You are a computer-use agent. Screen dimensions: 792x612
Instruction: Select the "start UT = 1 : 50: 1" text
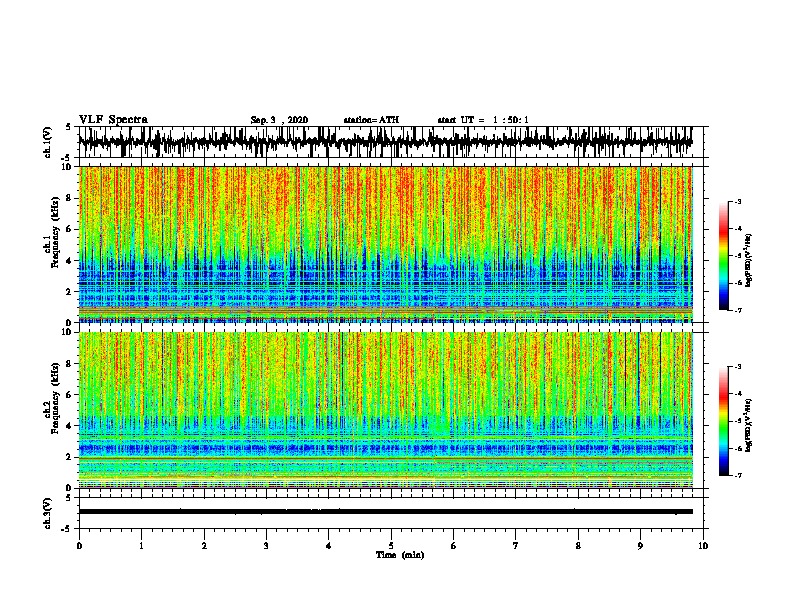[483, 120]
